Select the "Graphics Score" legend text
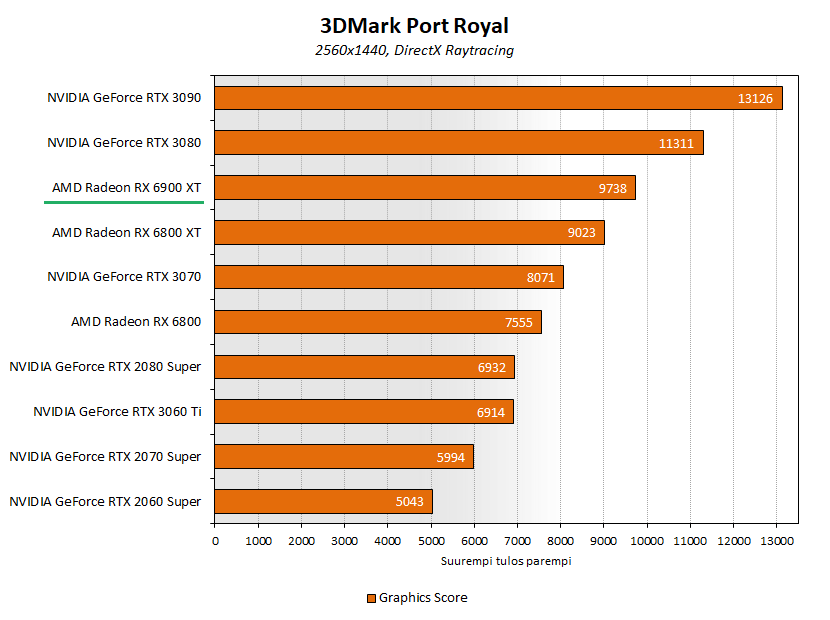830x620 pixels. pos(423,598)
